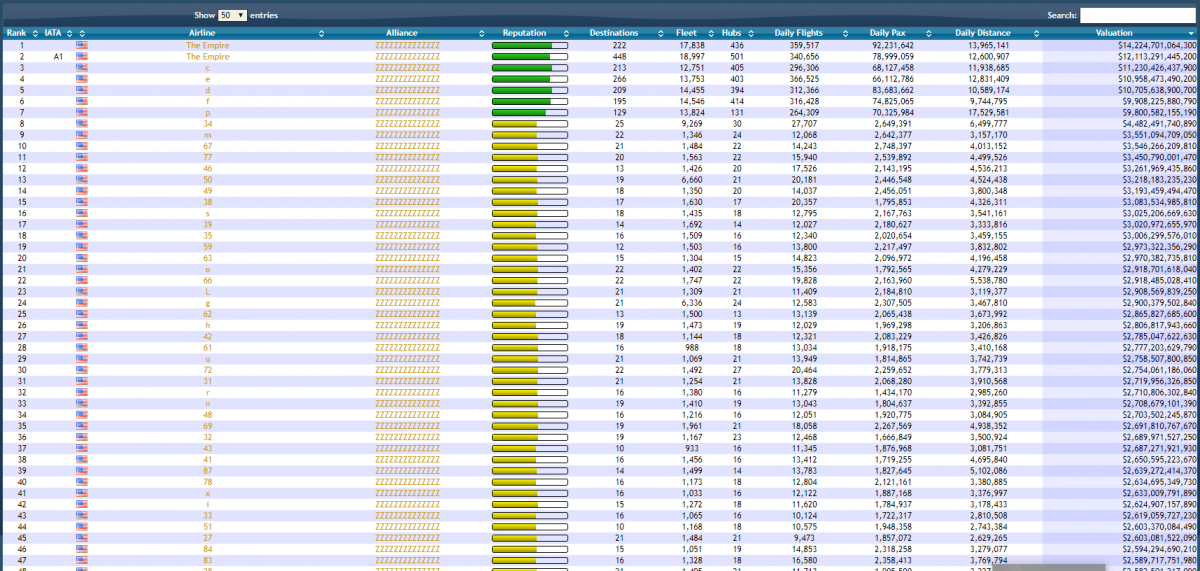
Task: Click the flag icon for airline 48
Action: [x=81, y=414]
